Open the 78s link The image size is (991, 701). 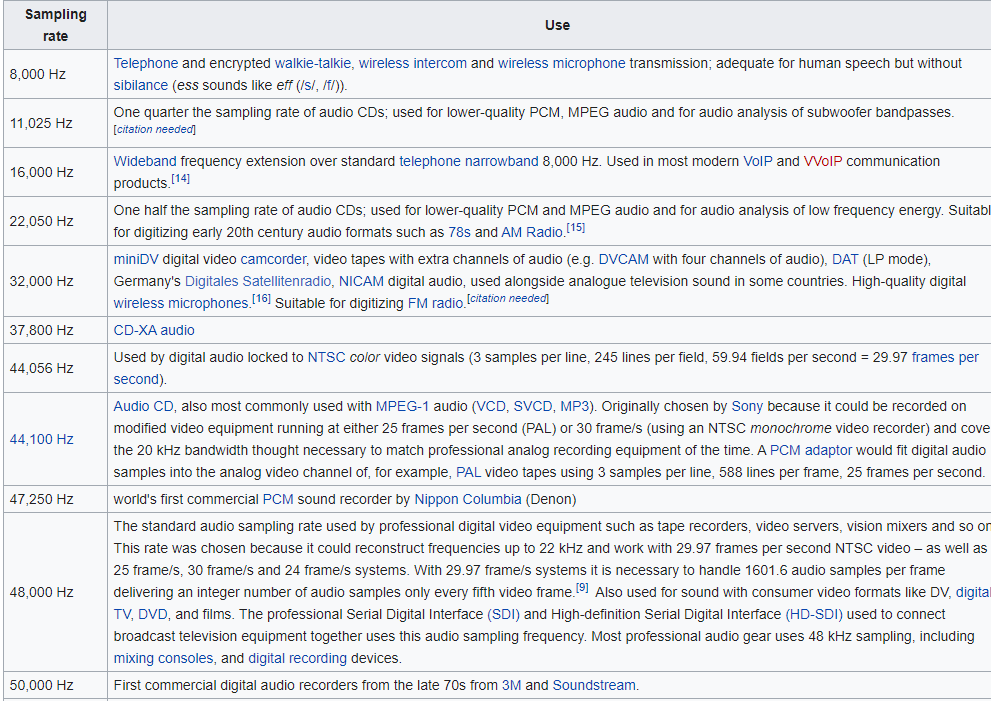pos(459,233)
